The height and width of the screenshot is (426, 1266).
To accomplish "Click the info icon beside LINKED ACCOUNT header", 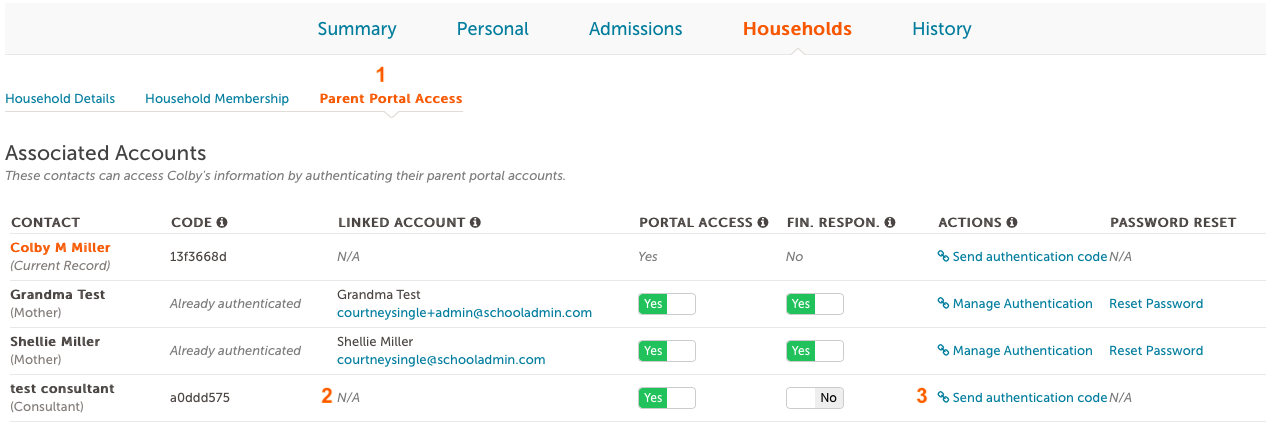I will pyautogui.click(x=475, y=222).
